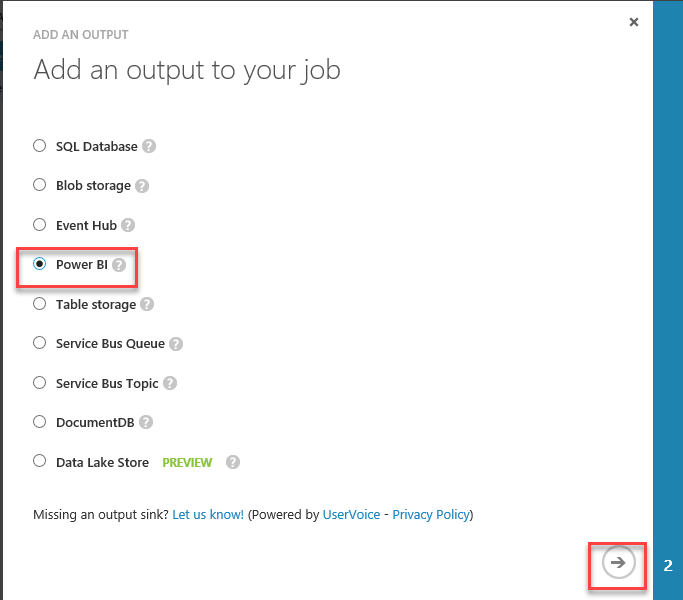Click Data Lake Store help icon
Image resolution: width=683 pixels, height=600 pixels.
(x=233, y=462)
